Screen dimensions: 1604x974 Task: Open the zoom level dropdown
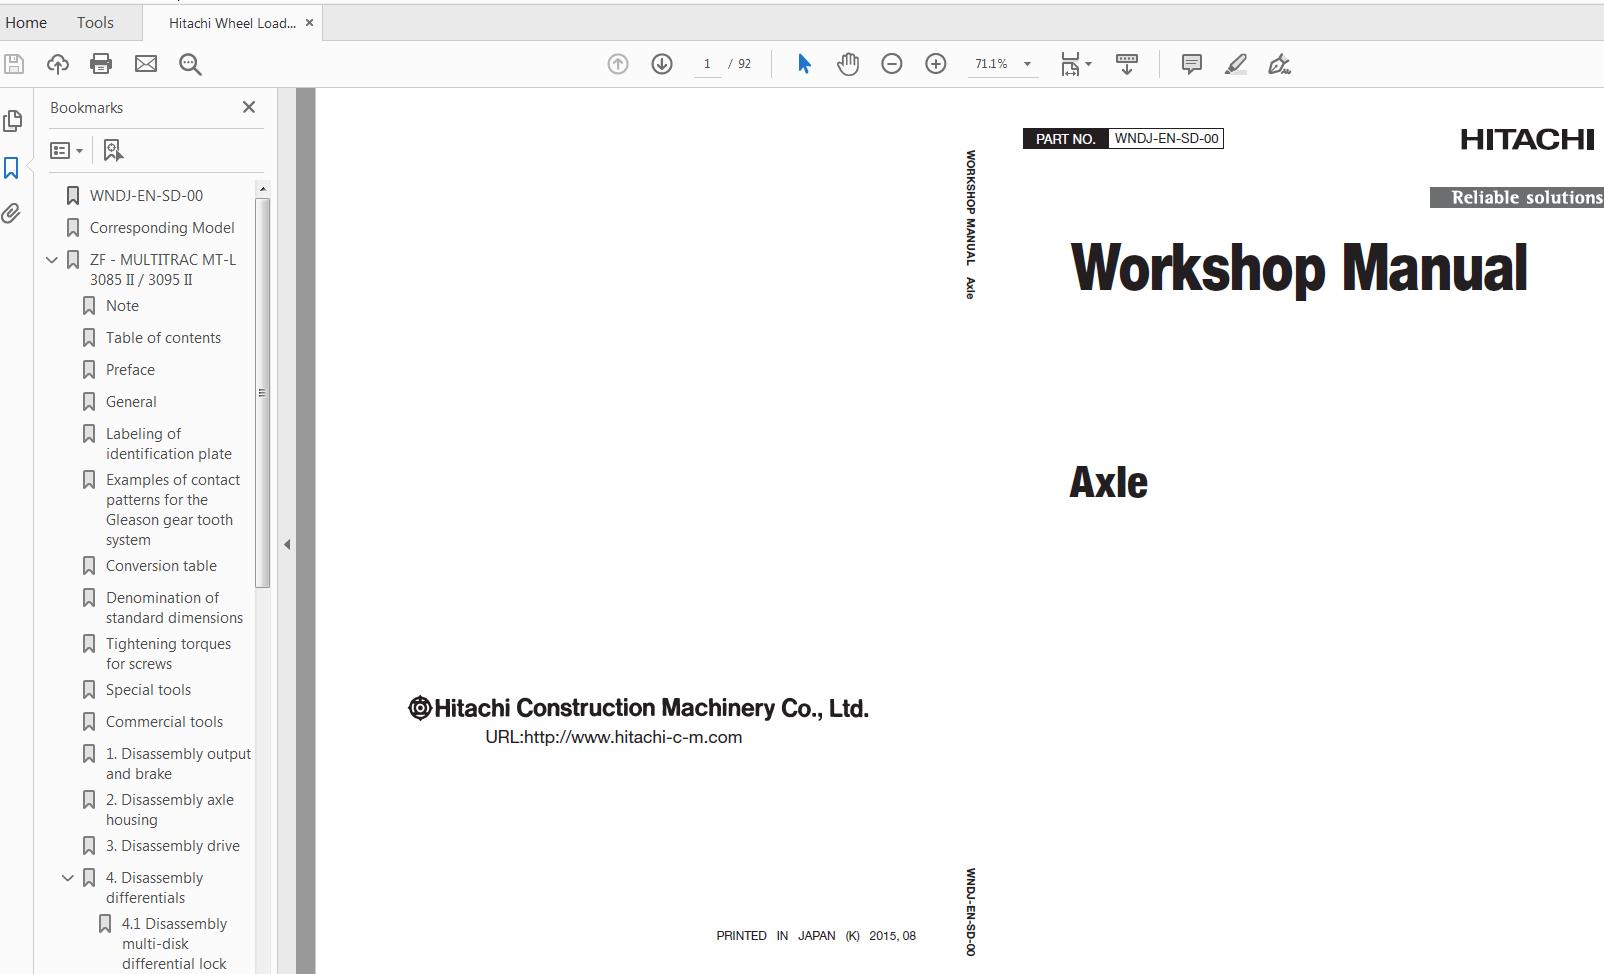pyautogui.click(x=1027, y=64)
